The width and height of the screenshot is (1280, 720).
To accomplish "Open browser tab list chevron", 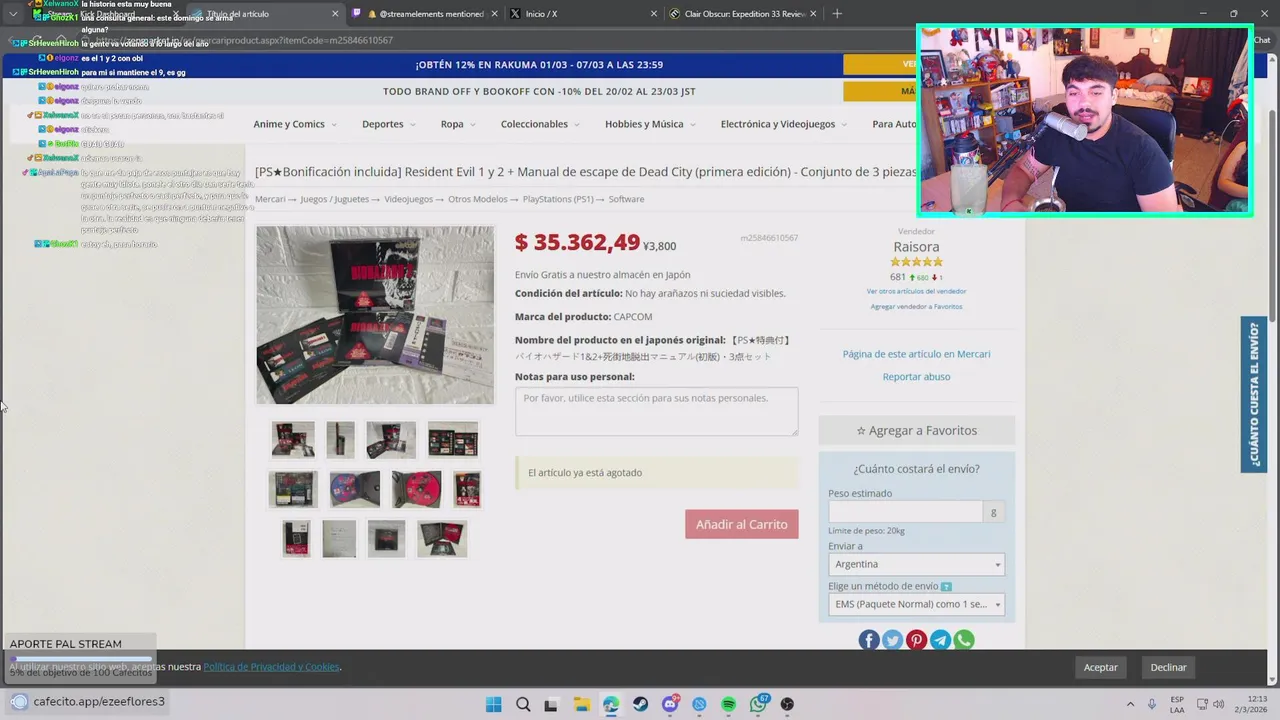I will pyautogui.click(x=12, y=14).
